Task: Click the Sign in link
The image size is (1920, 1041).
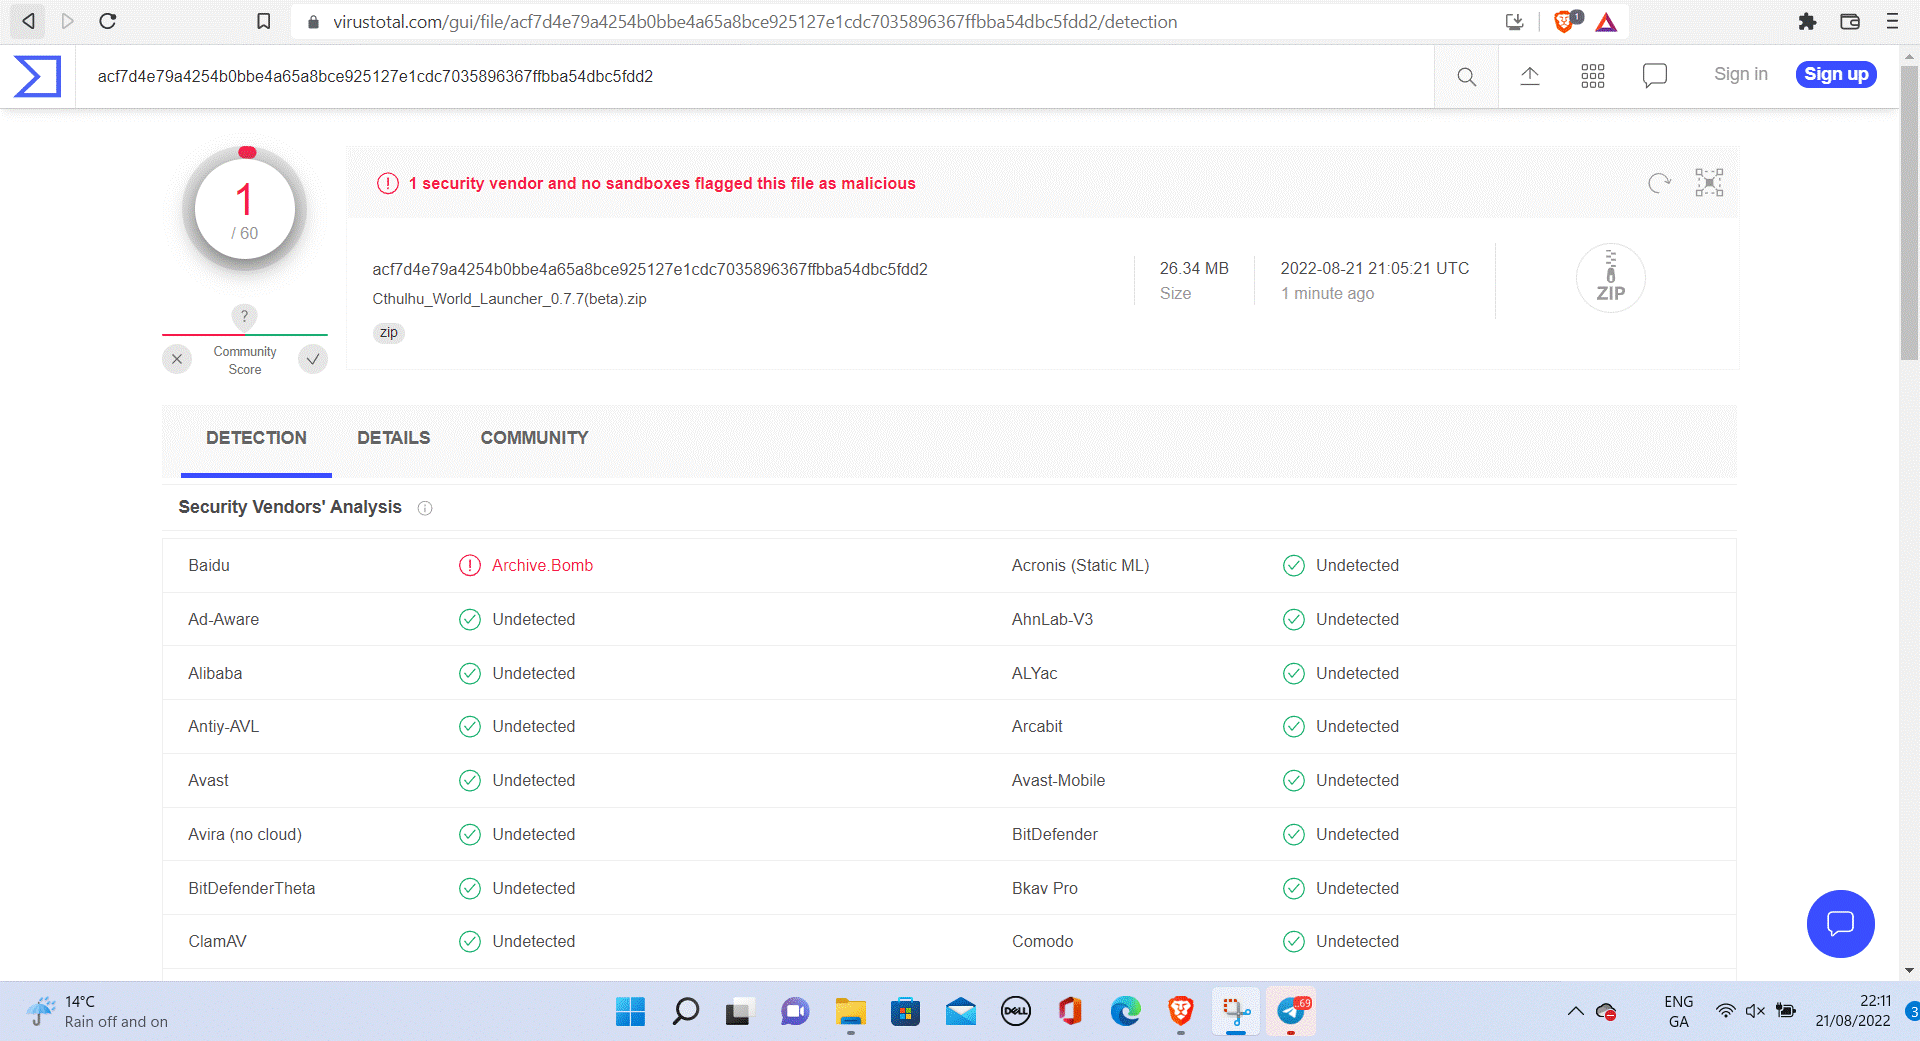Action: 1741,74
